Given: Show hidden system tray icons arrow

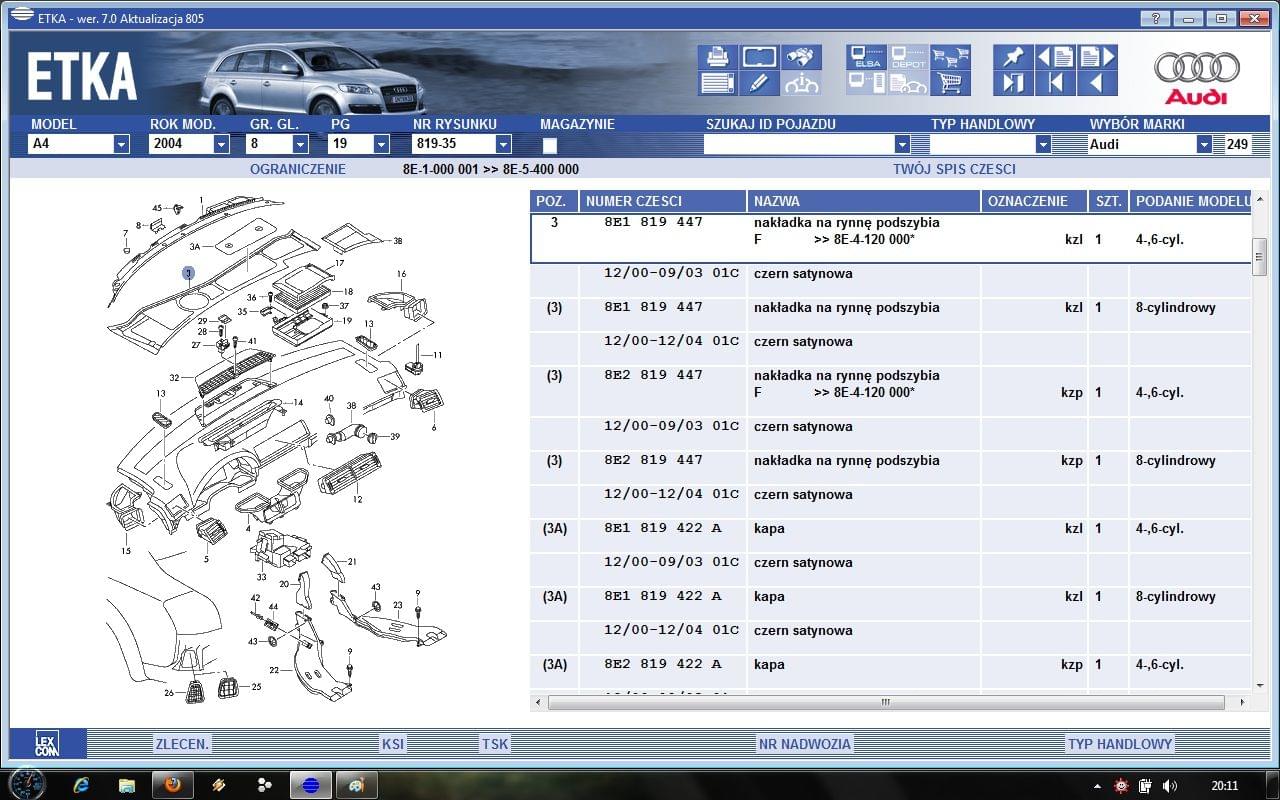Looking at the screenshot, I should [1097, 786].
